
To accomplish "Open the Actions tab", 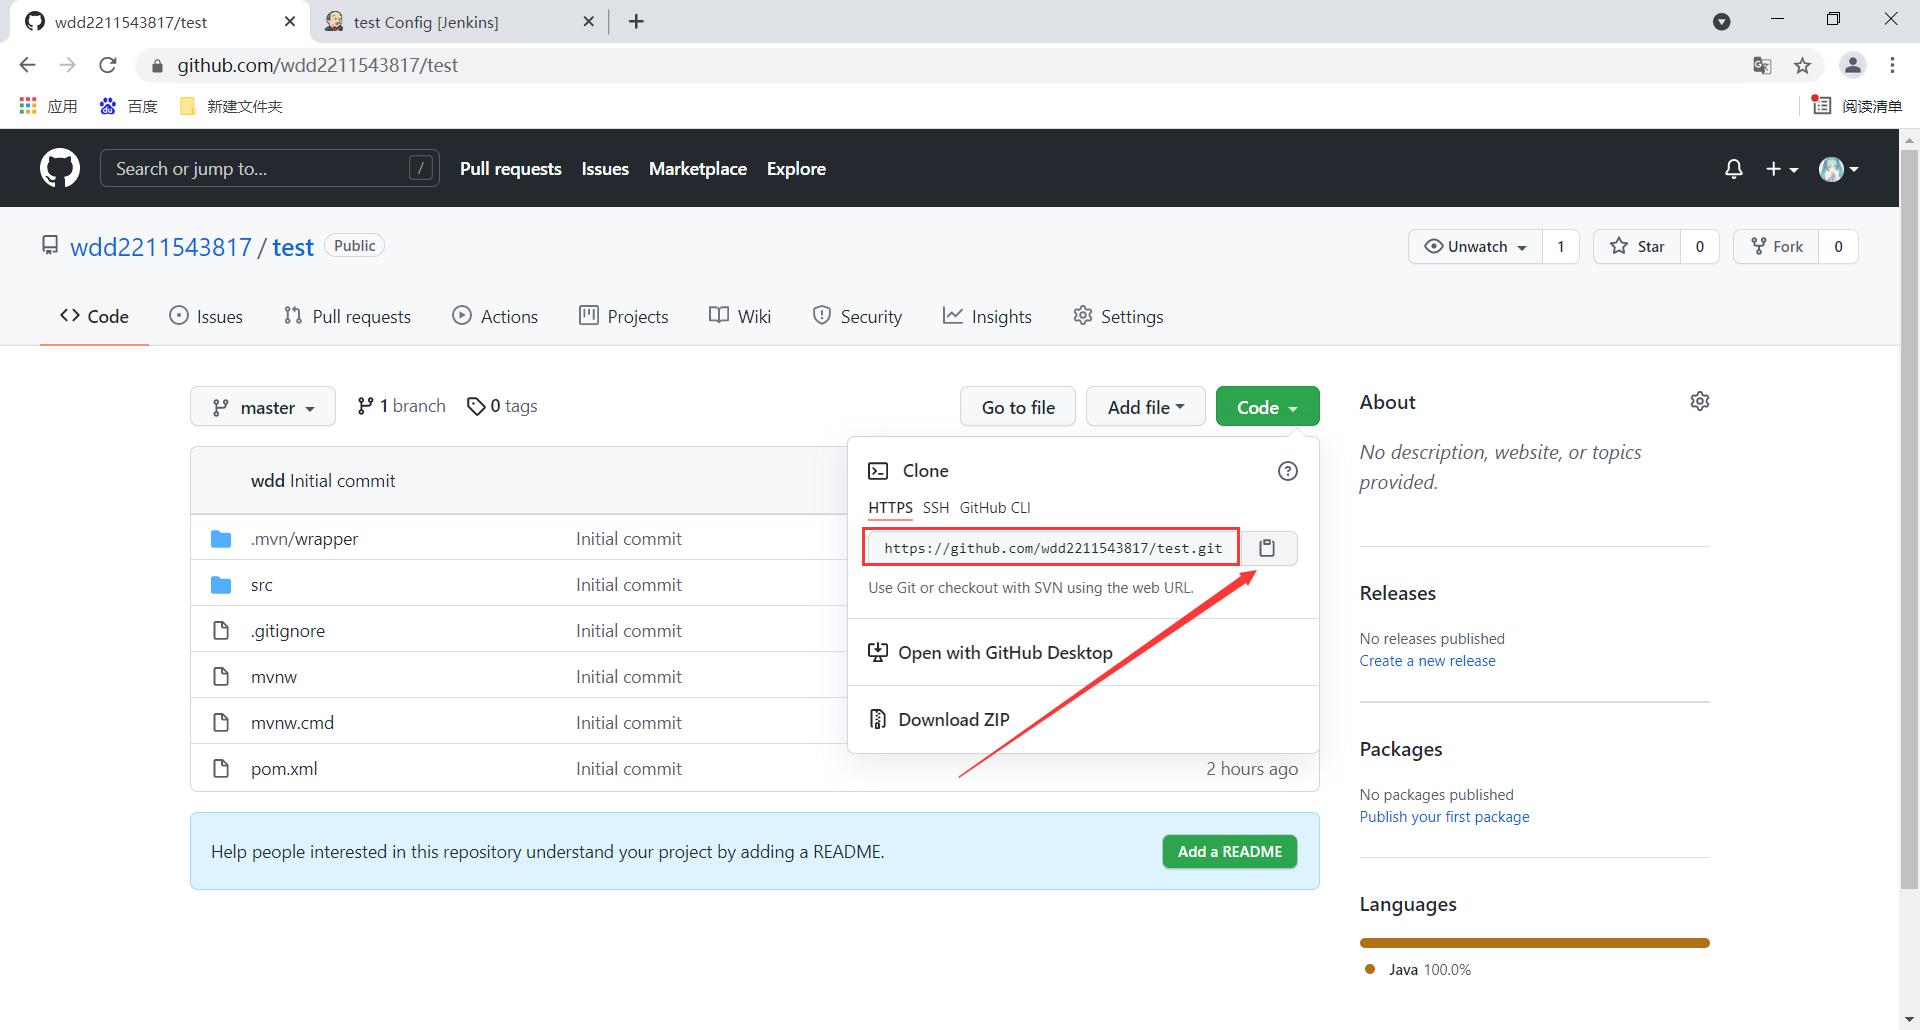I will (495, 316).
